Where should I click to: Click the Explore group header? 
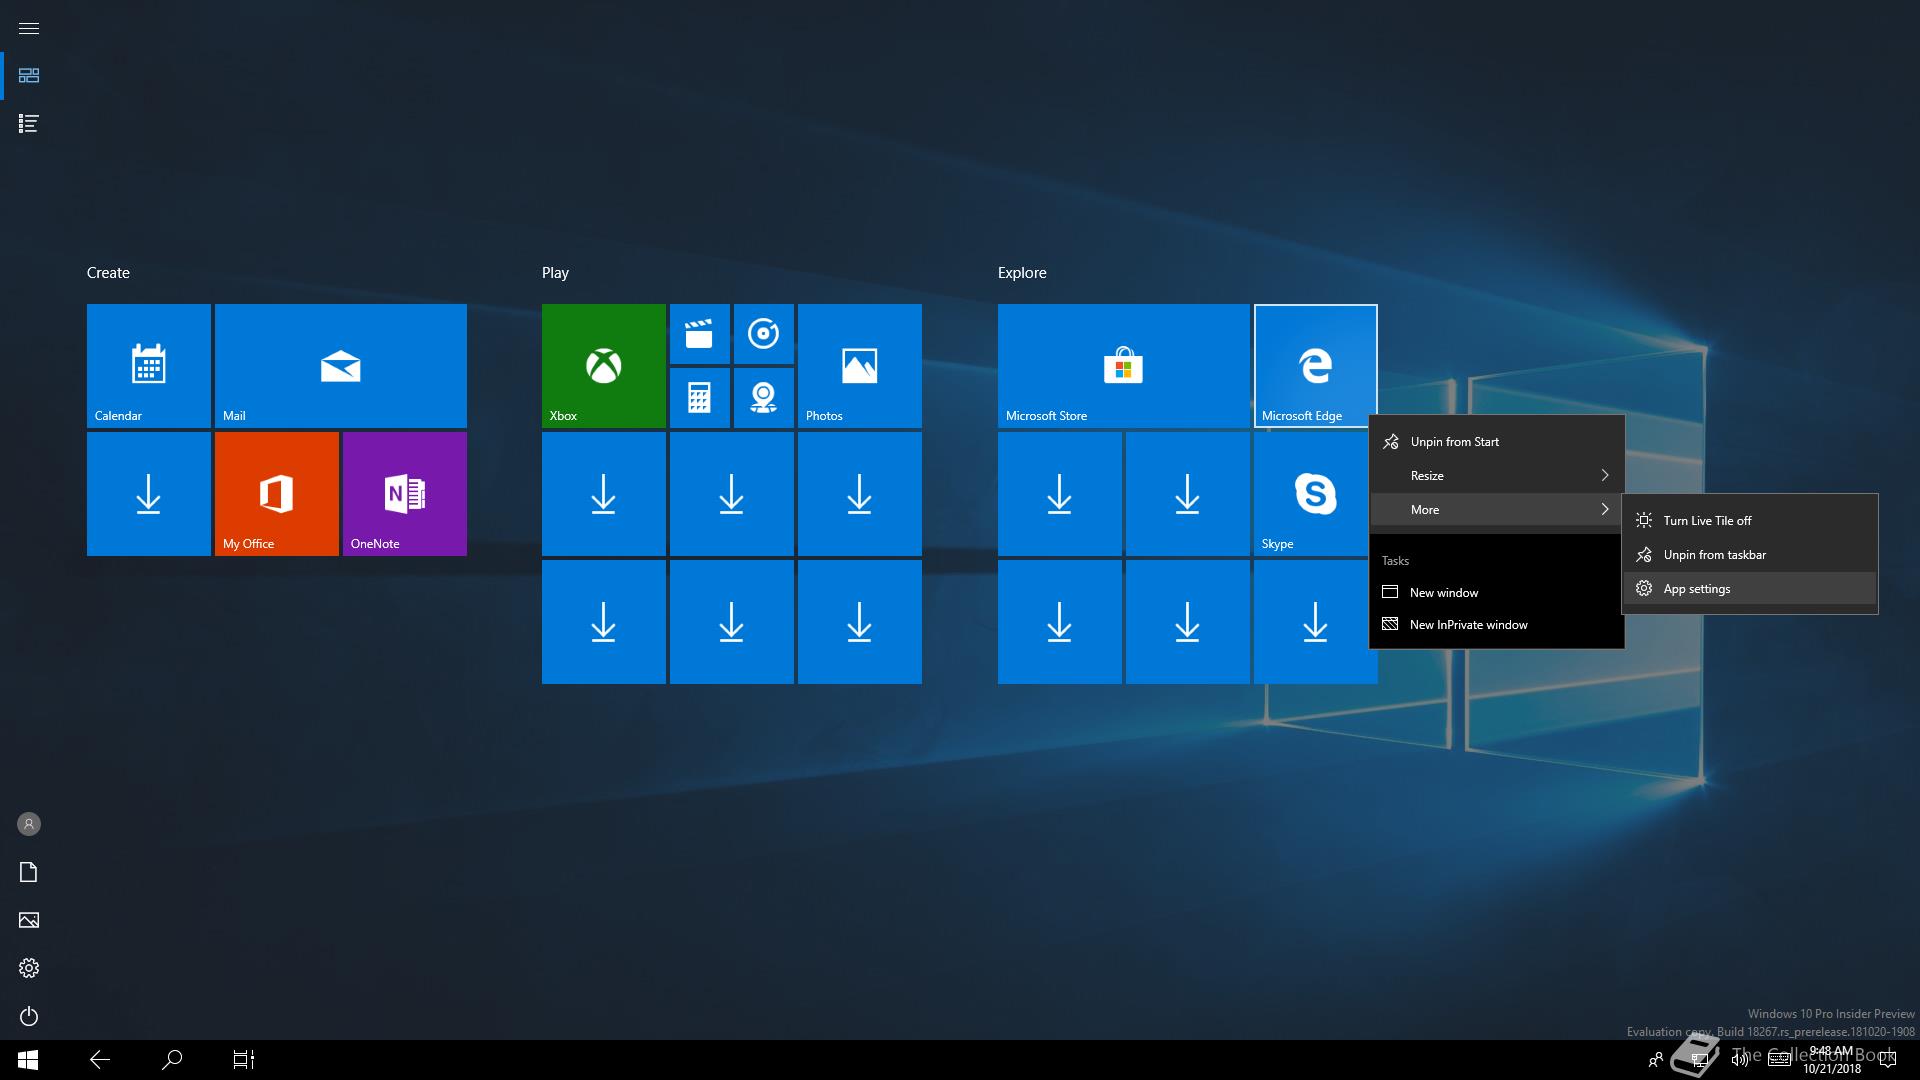(x=1022, y=273)
